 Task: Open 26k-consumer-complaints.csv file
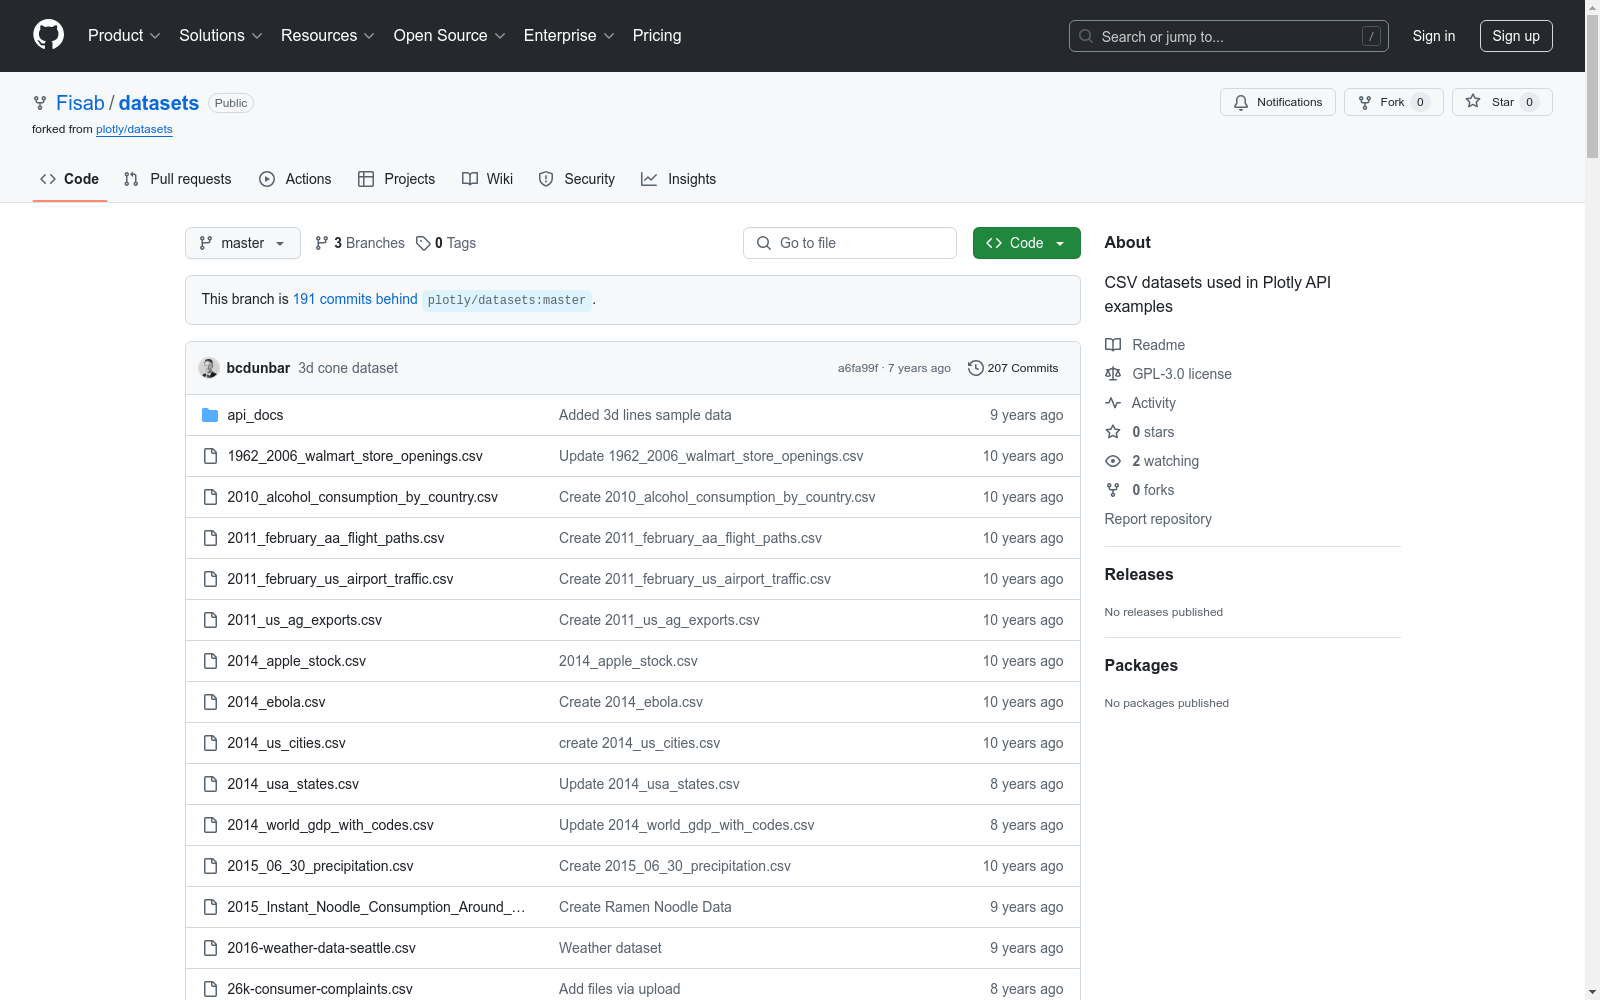click(x=320, y=989)
